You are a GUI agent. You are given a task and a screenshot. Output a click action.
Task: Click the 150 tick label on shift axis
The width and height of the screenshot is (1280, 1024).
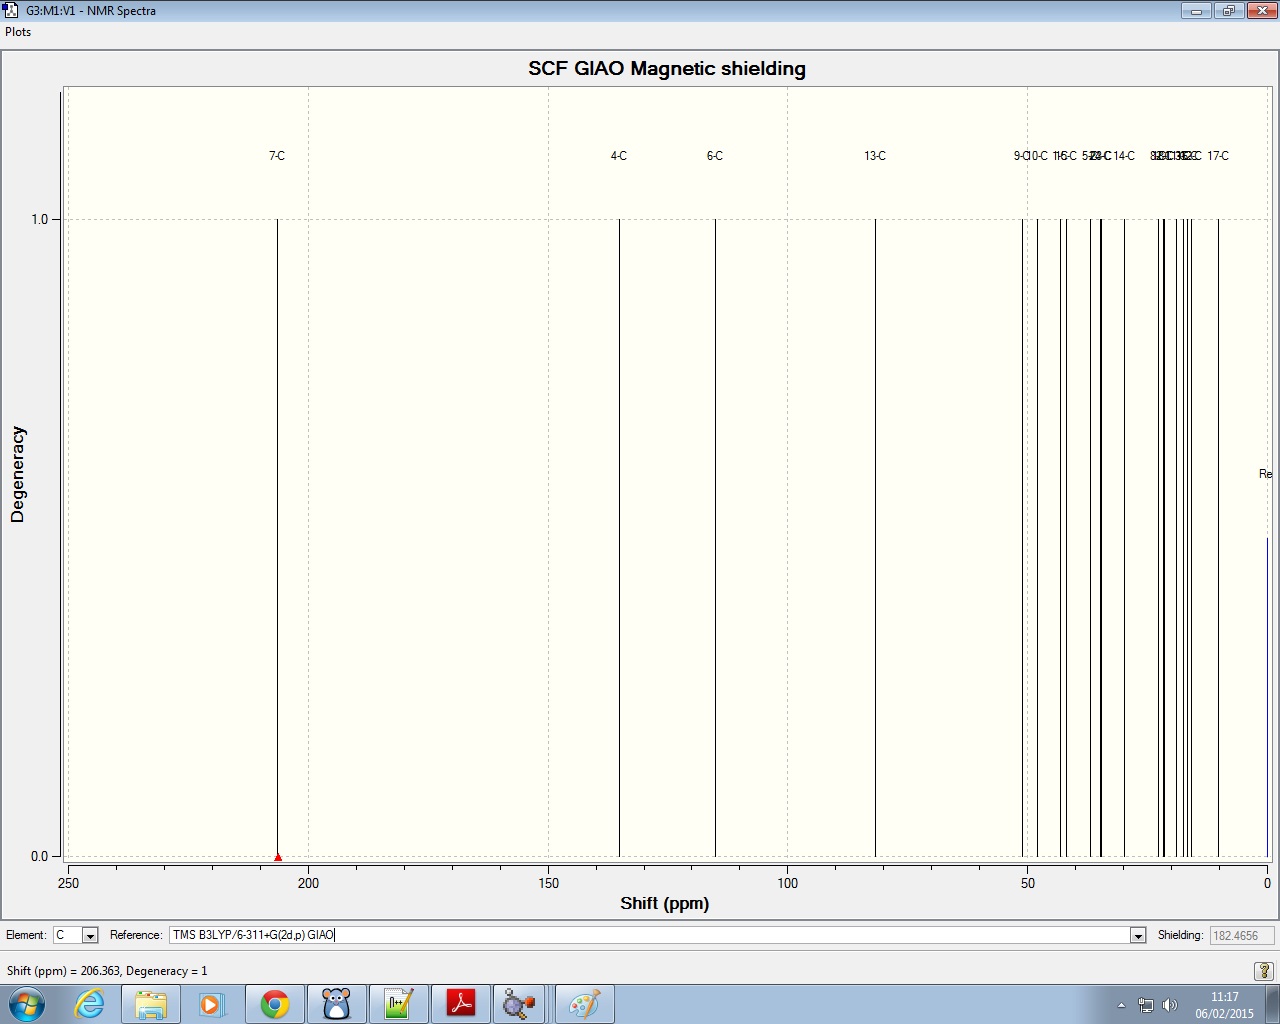pyautogui.click(x=548, y=883)
